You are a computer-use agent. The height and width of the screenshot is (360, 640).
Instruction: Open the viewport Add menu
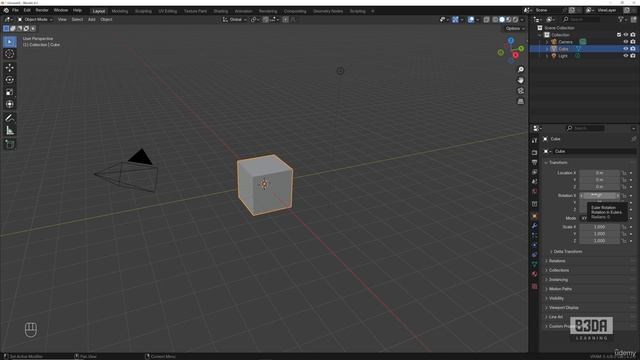point(91,20)
